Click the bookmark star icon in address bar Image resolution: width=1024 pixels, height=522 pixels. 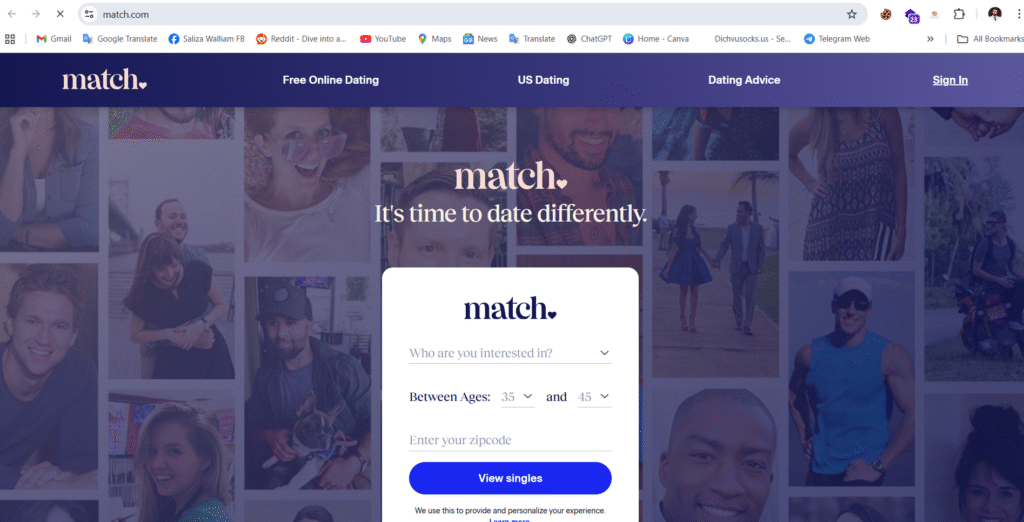pos(852,14)
